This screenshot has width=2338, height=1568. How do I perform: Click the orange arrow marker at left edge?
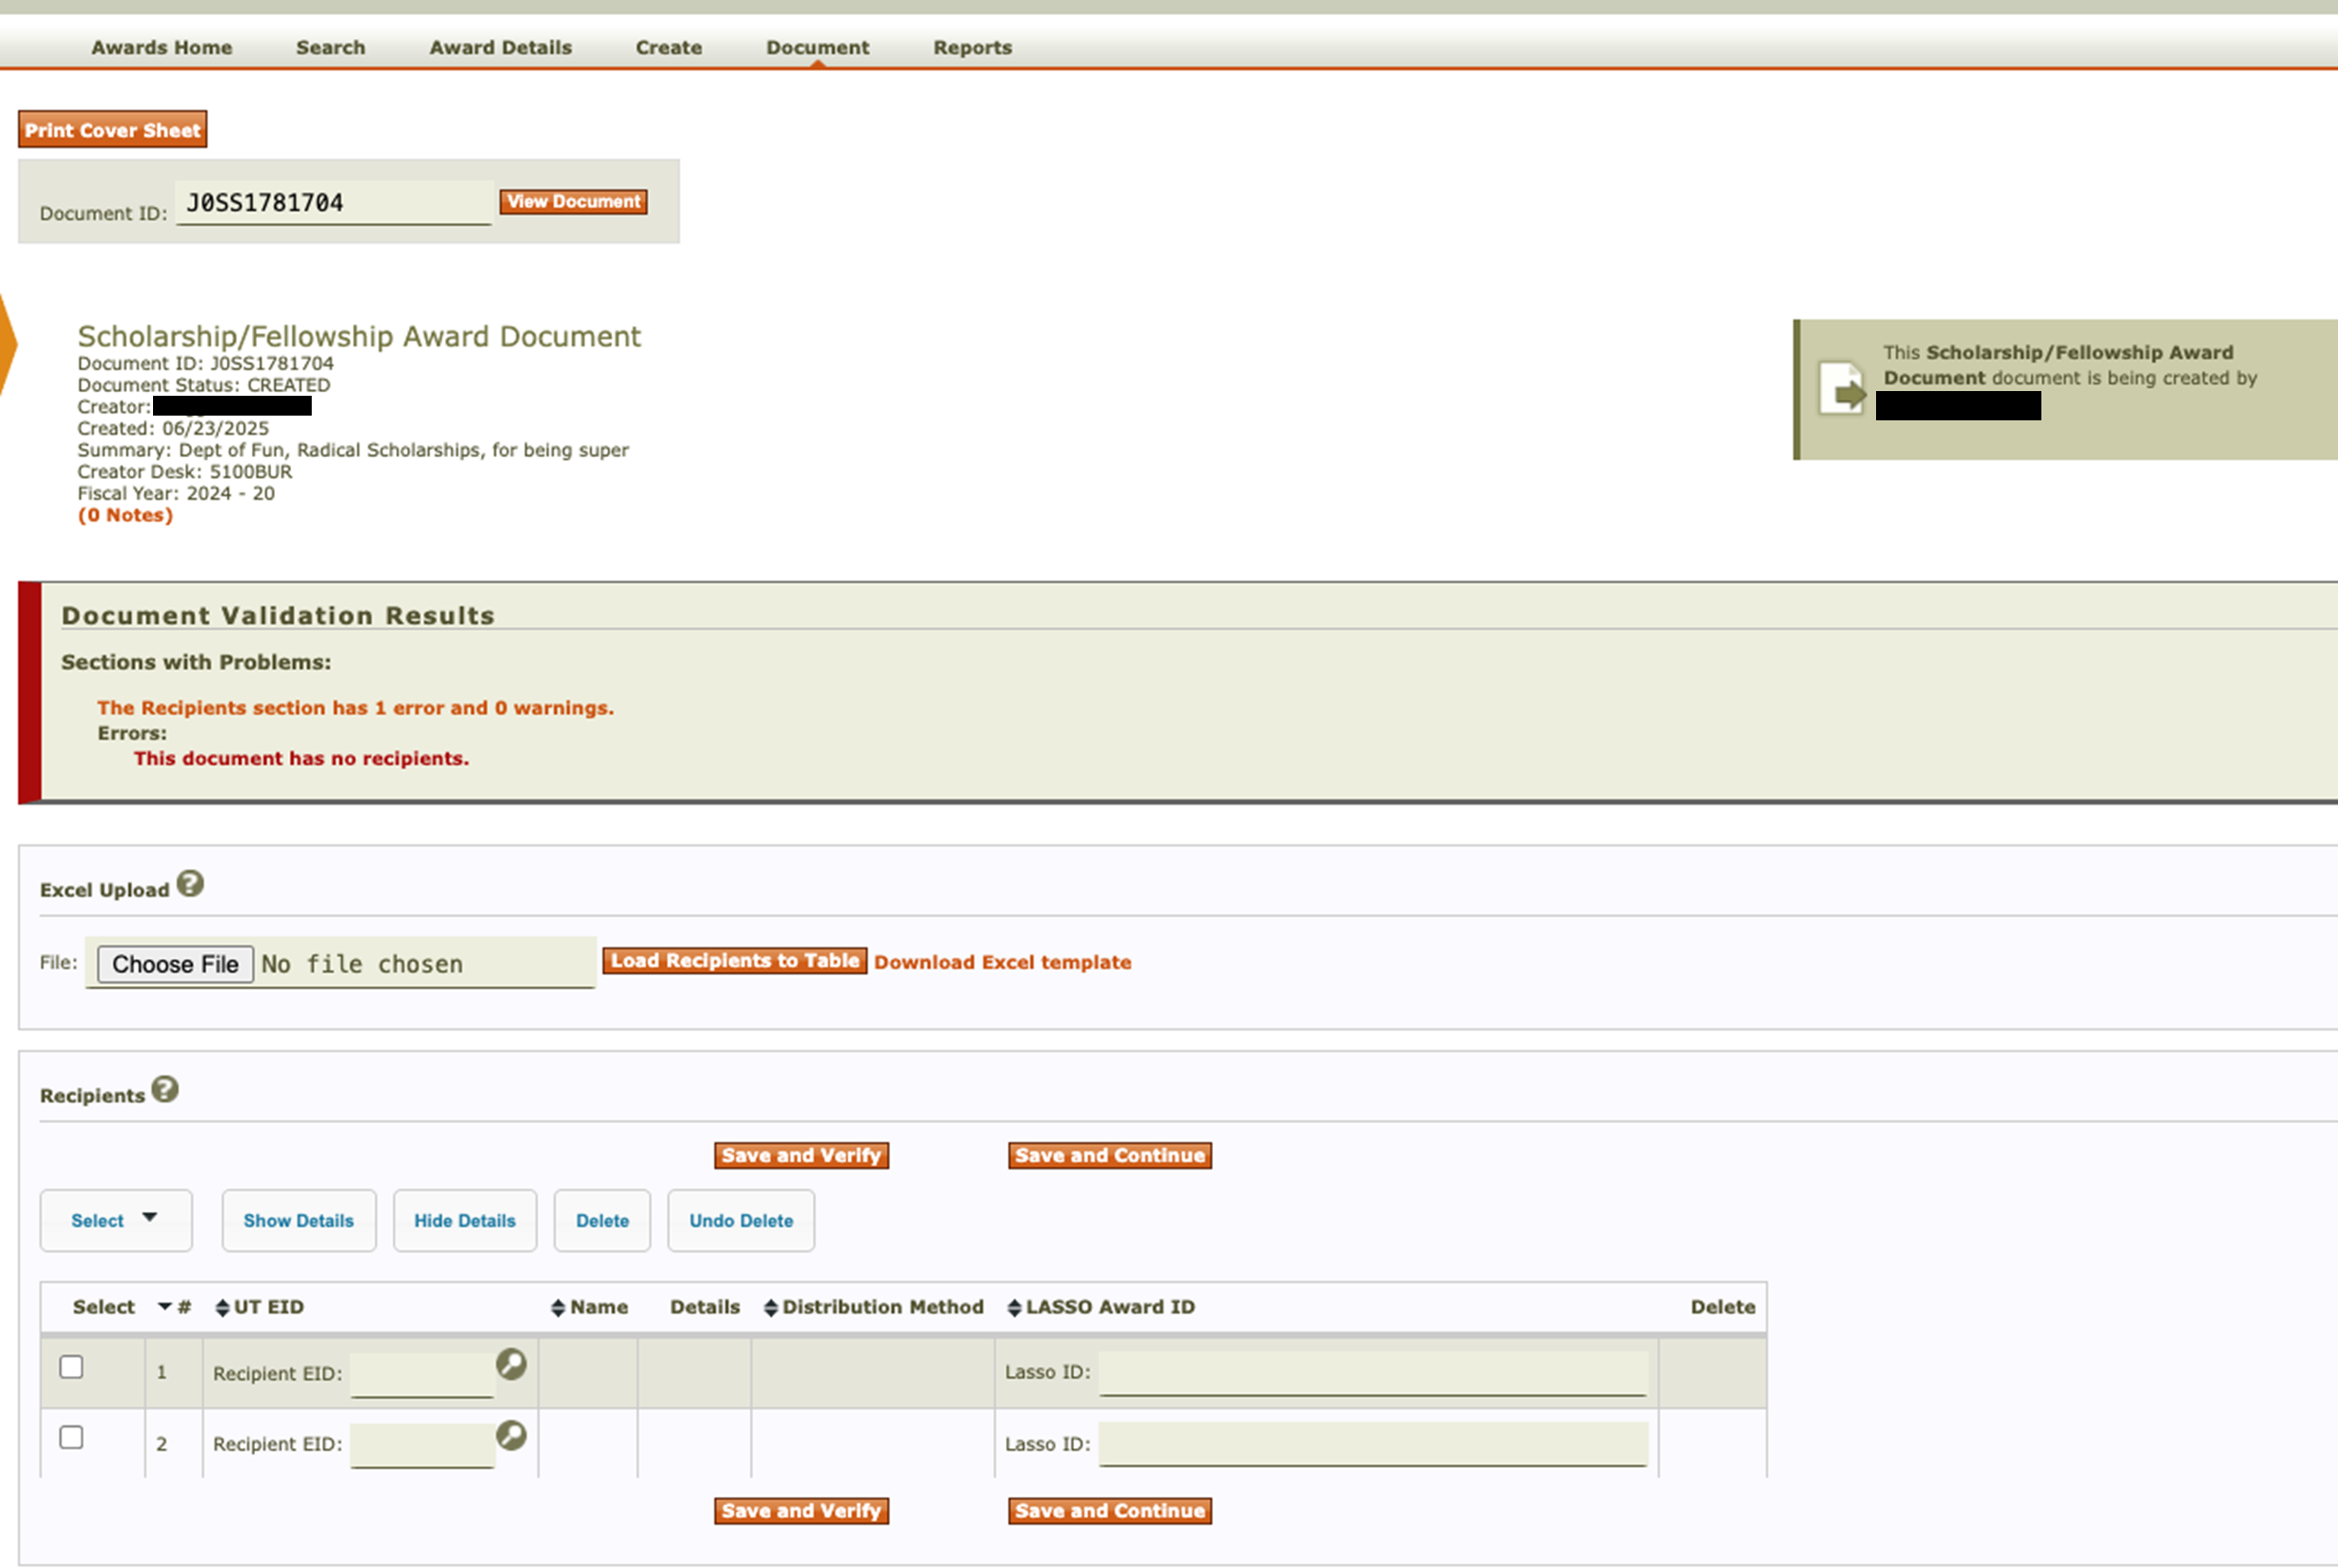click(x=8, y=343)
